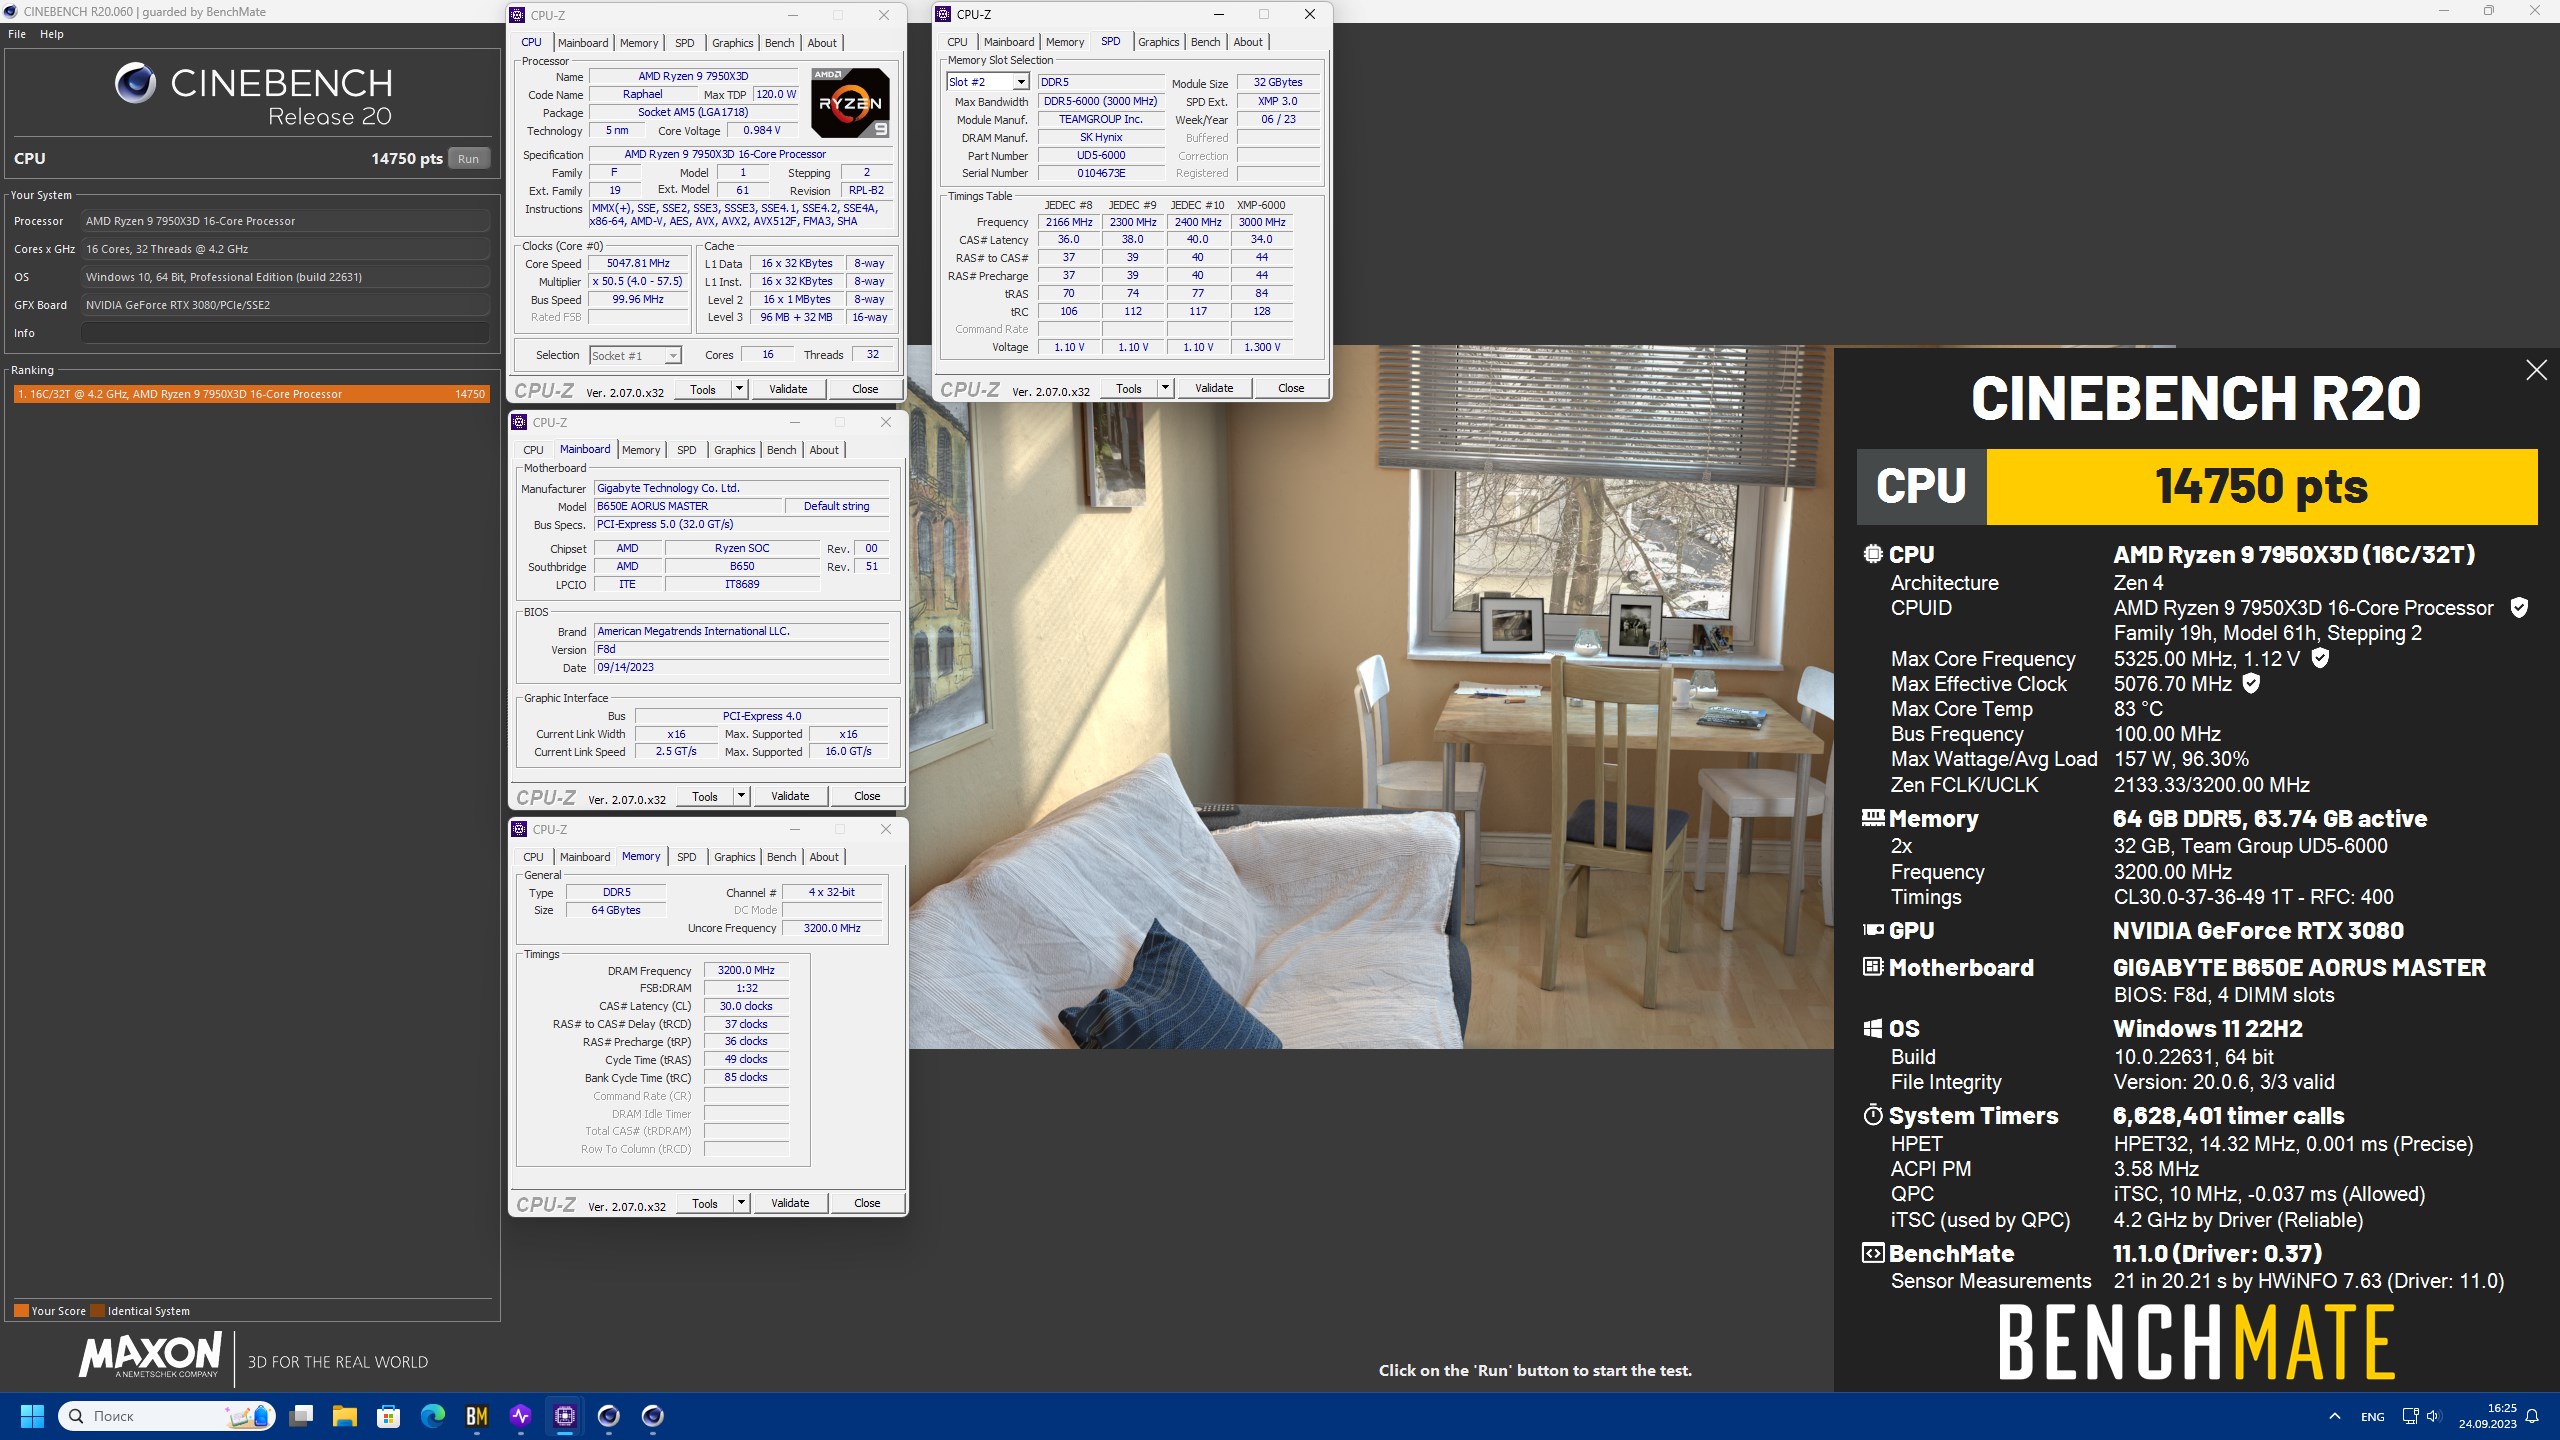
Task: Switch to Graphics tab in CPU-Z SPD window
Action: pos(1158,42)
